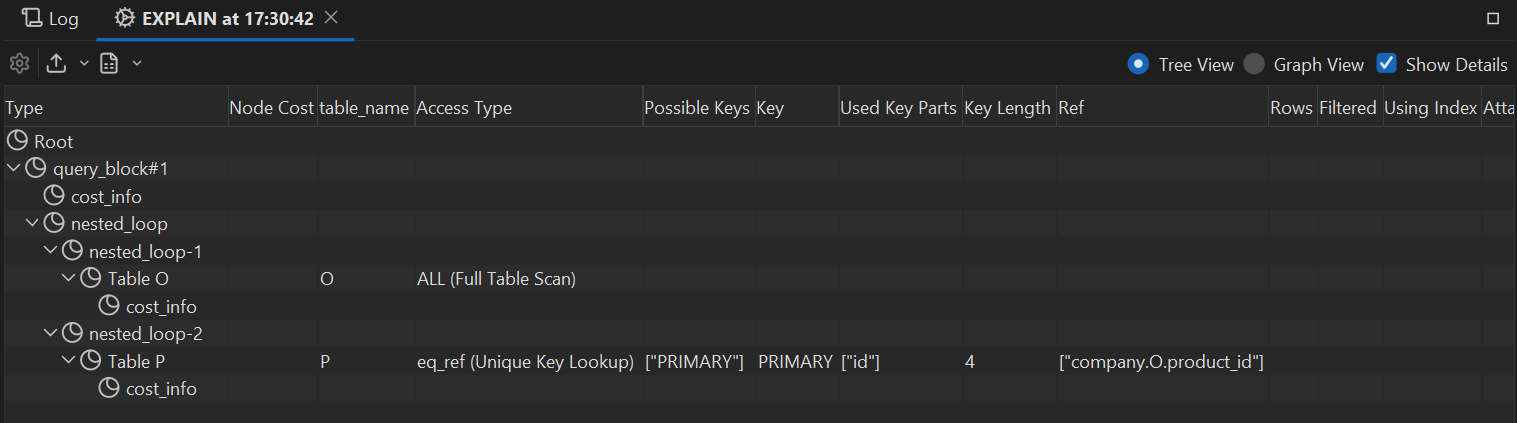Switch to Graph View radio button
1517x423 pixels.
[1254, 64]
